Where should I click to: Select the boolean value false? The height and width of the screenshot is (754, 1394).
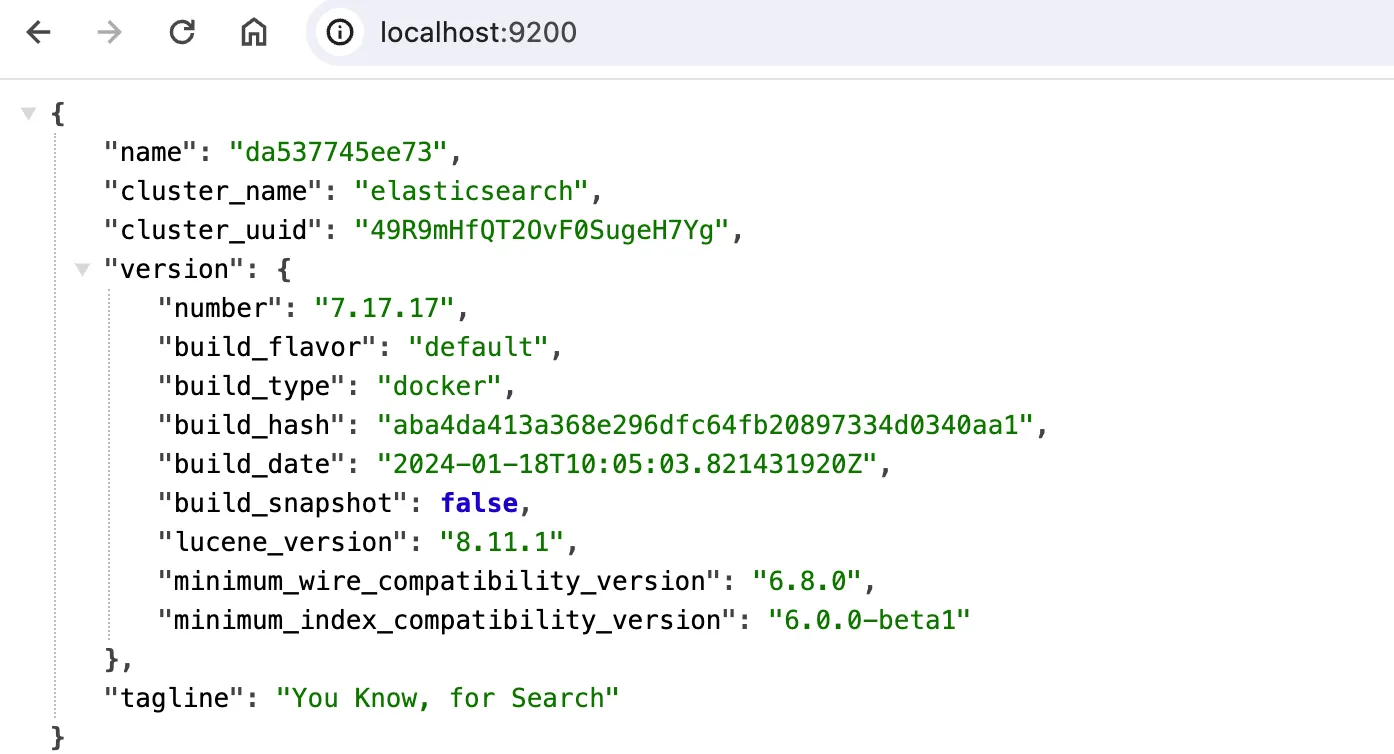pyautogui.click(x=479, y=503)
